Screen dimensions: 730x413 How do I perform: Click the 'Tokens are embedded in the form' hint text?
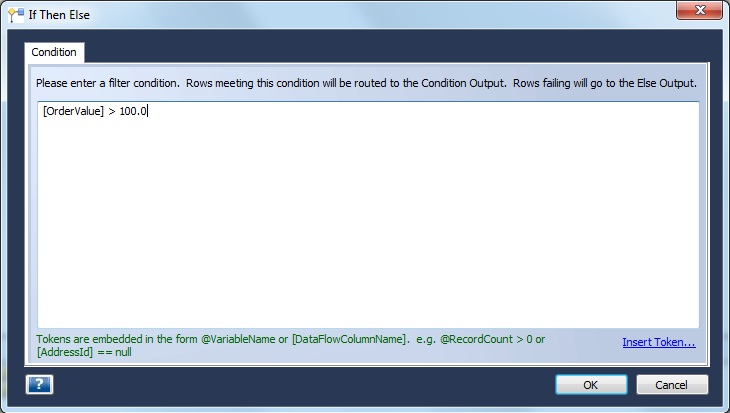pos(291,345)
